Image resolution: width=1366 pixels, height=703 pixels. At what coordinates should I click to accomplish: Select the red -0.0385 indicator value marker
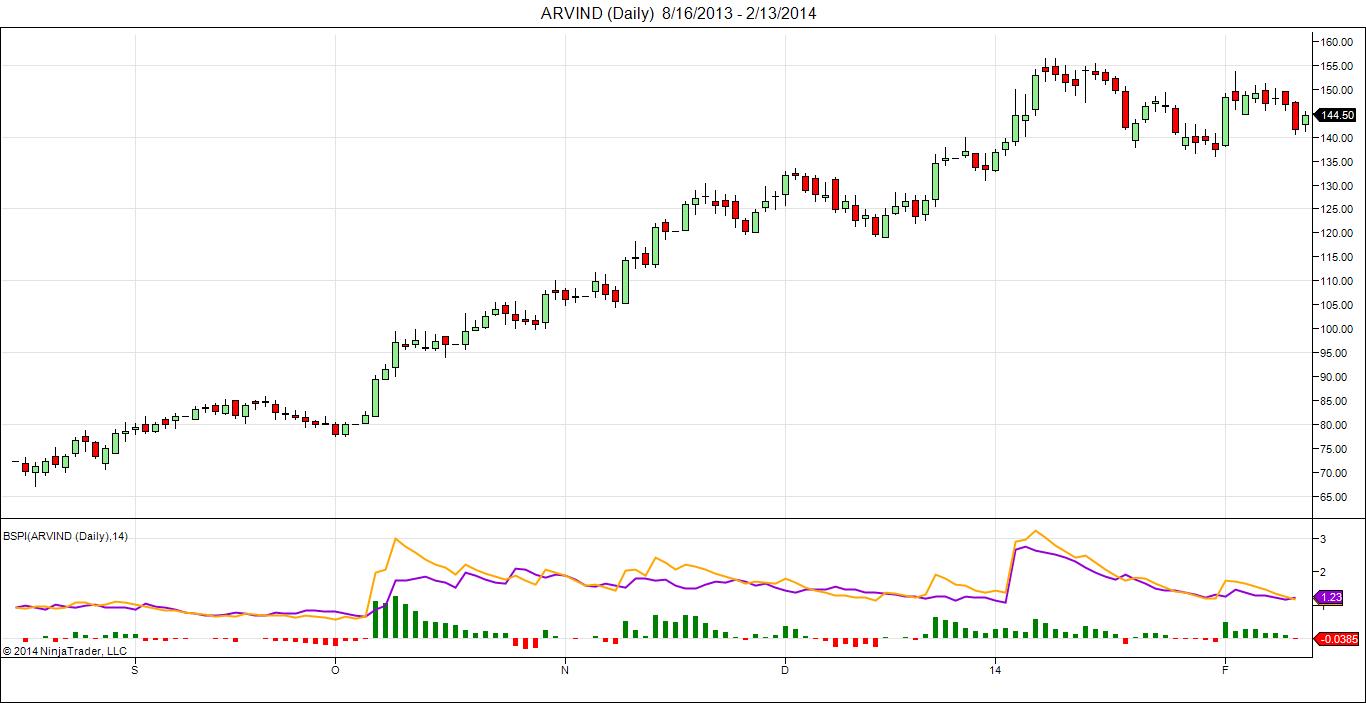pos(1337,639)
